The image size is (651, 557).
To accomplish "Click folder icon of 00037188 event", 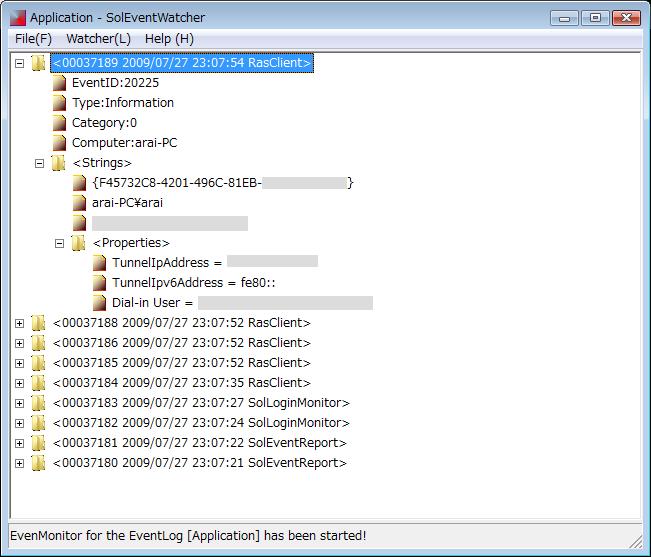I will (x=38, y=323).
